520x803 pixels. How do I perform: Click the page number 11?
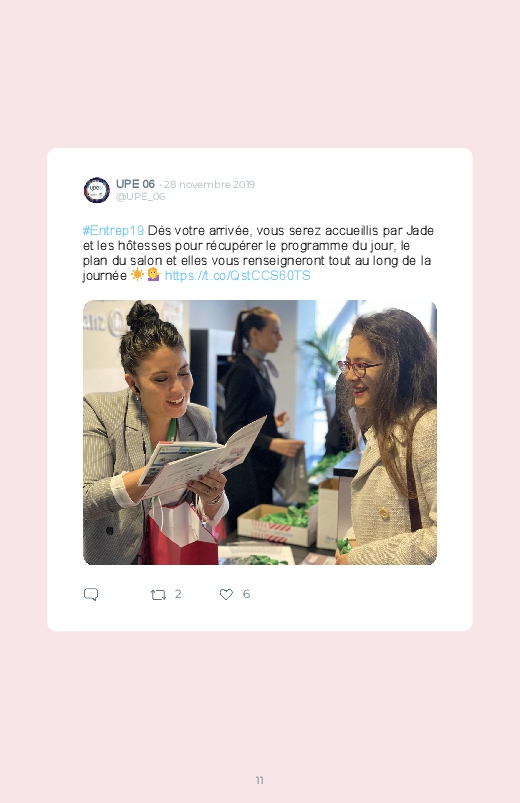click(260, 780)
